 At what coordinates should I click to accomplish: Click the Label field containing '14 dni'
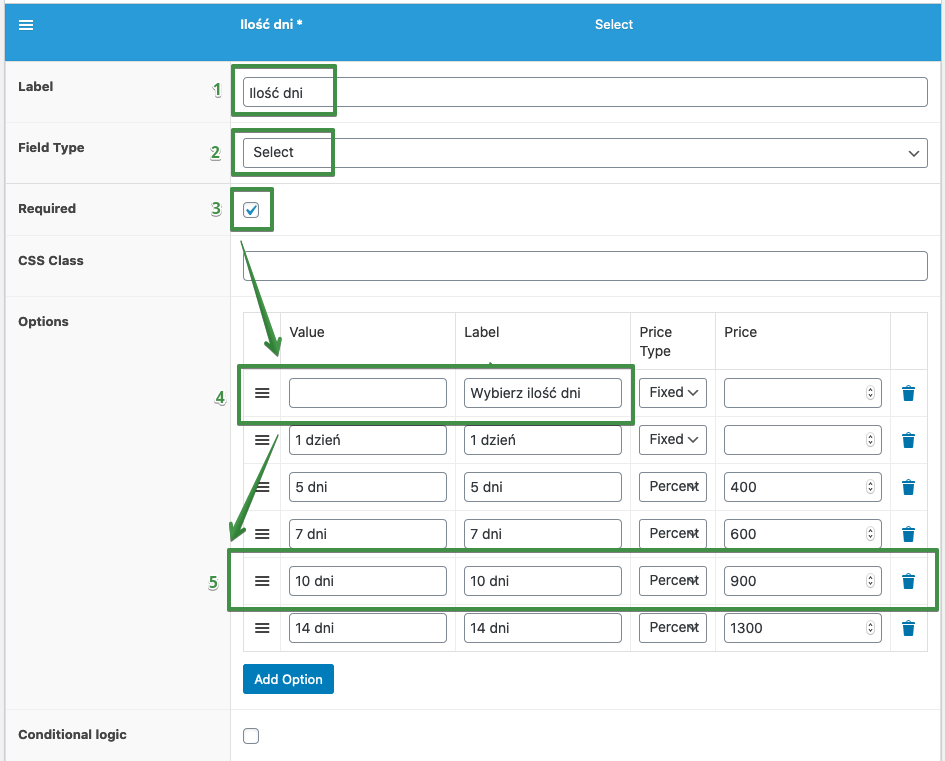point(542,628)
